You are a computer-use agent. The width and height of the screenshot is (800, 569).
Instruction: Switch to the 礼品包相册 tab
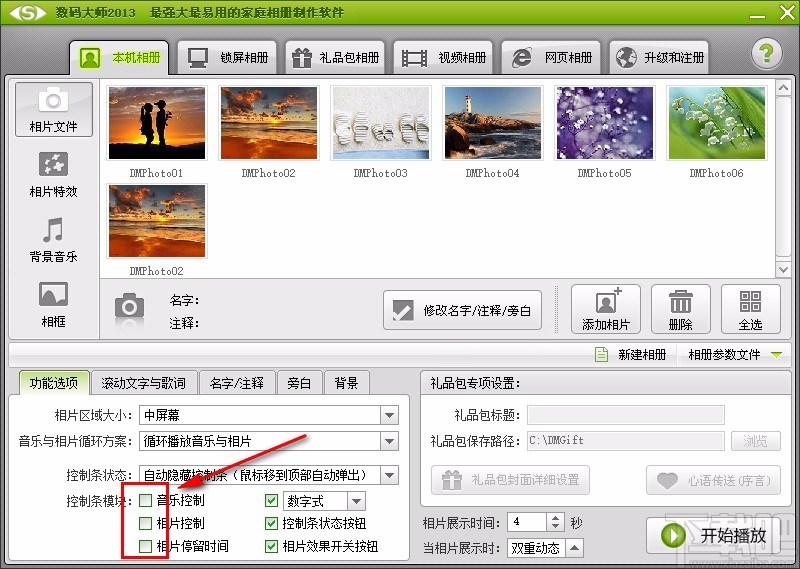[x=335, y=57]
